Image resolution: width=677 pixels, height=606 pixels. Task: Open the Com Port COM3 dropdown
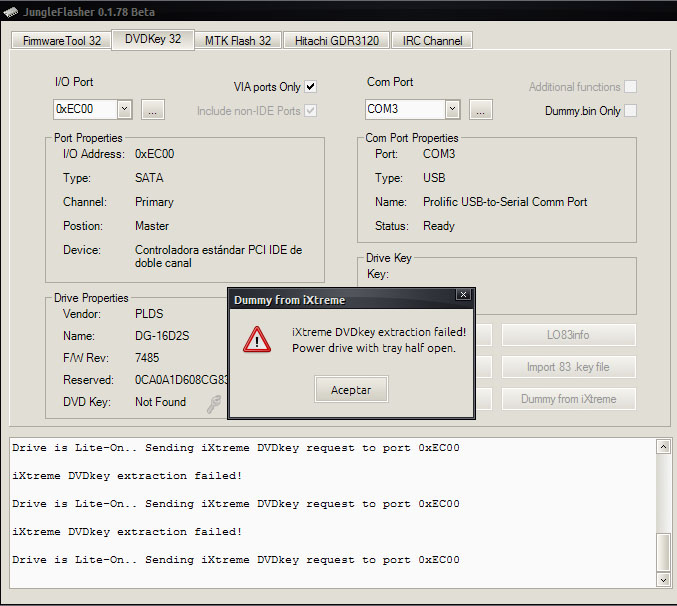point(452,109)
